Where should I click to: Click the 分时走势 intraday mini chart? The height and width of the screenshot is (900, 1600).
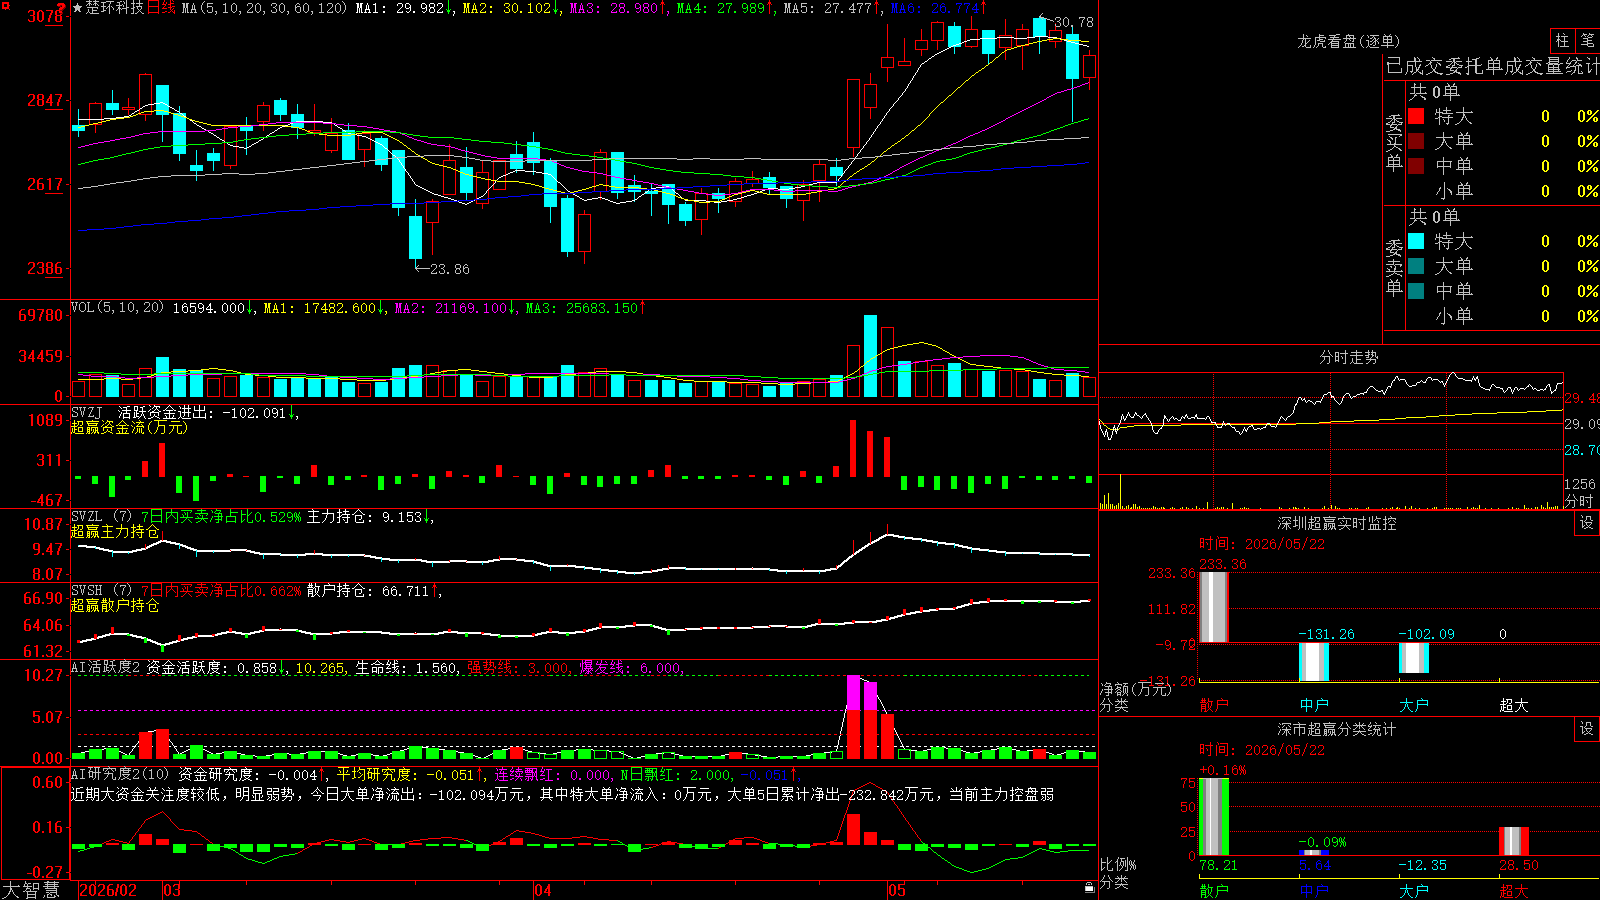(1331, 440)
